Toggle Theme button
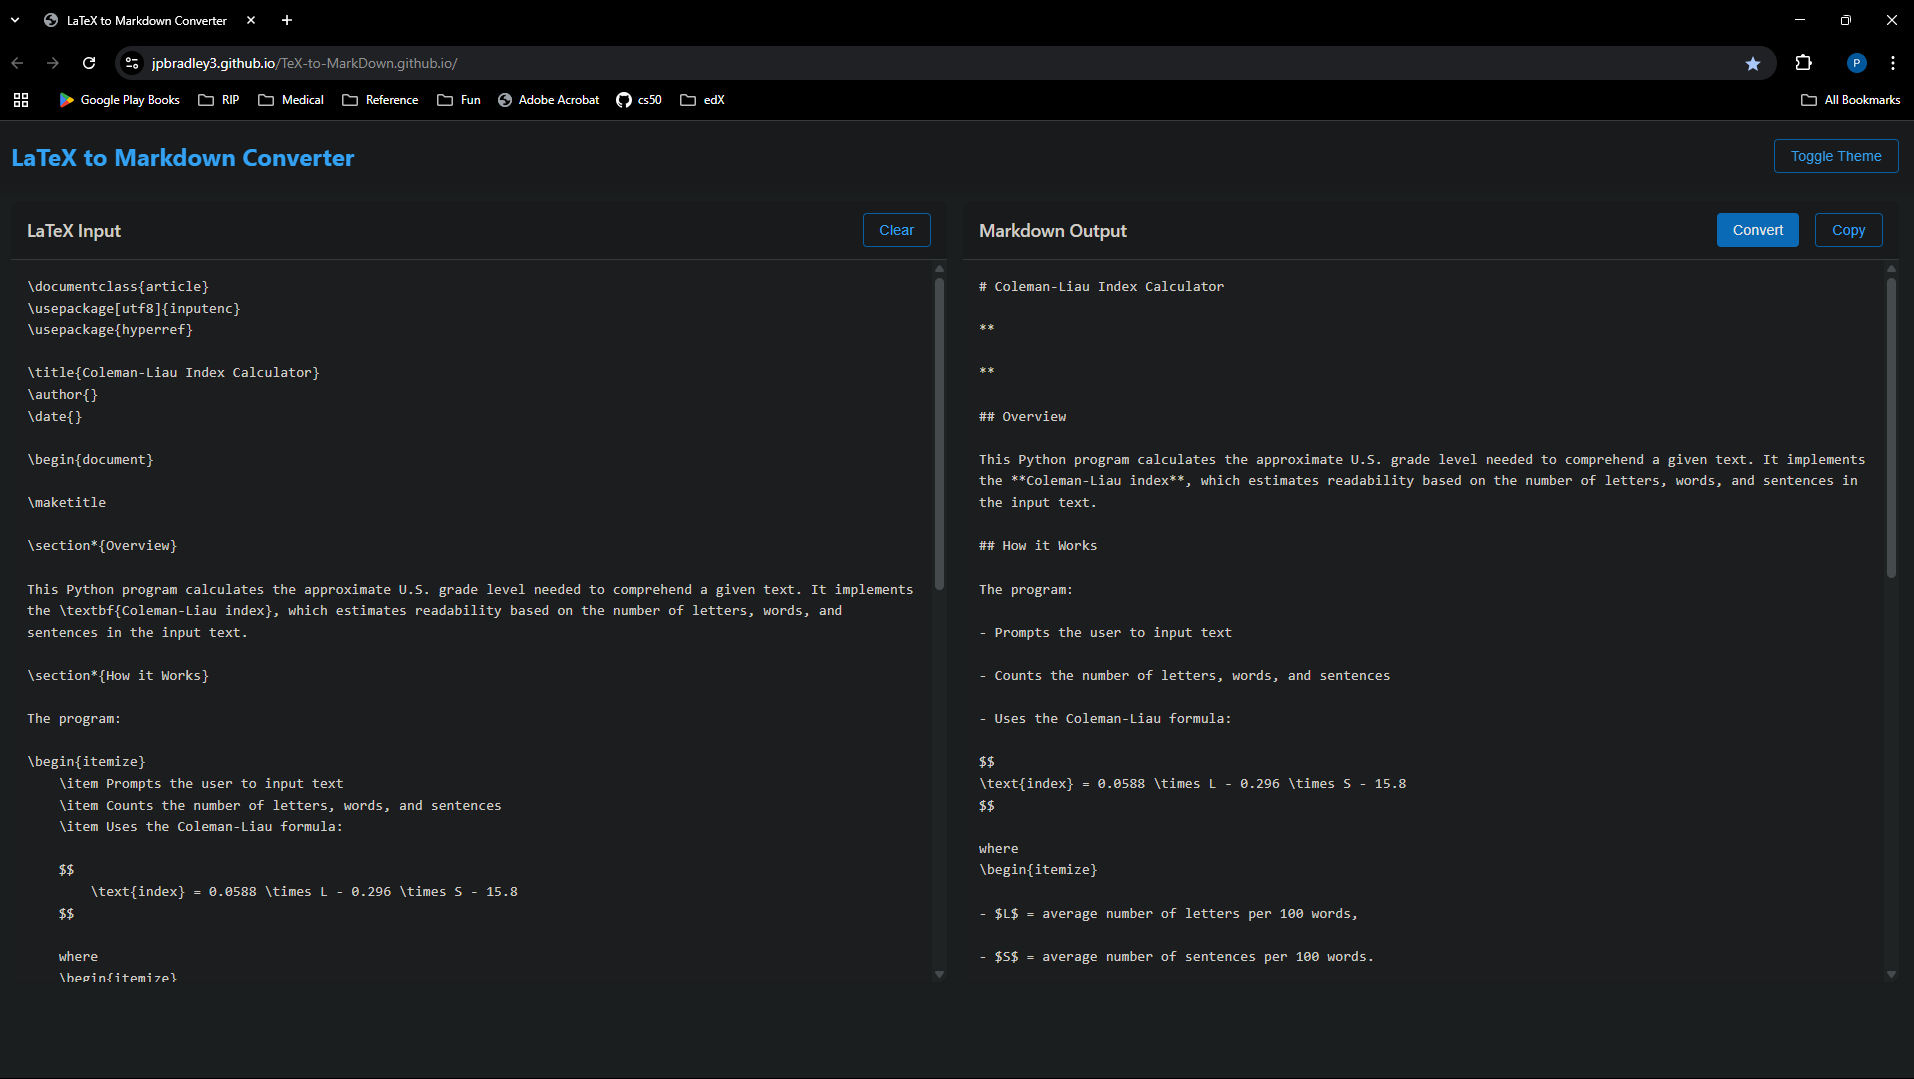1914x1079 pixels. pyautogui.click(x=1835, y=156)
